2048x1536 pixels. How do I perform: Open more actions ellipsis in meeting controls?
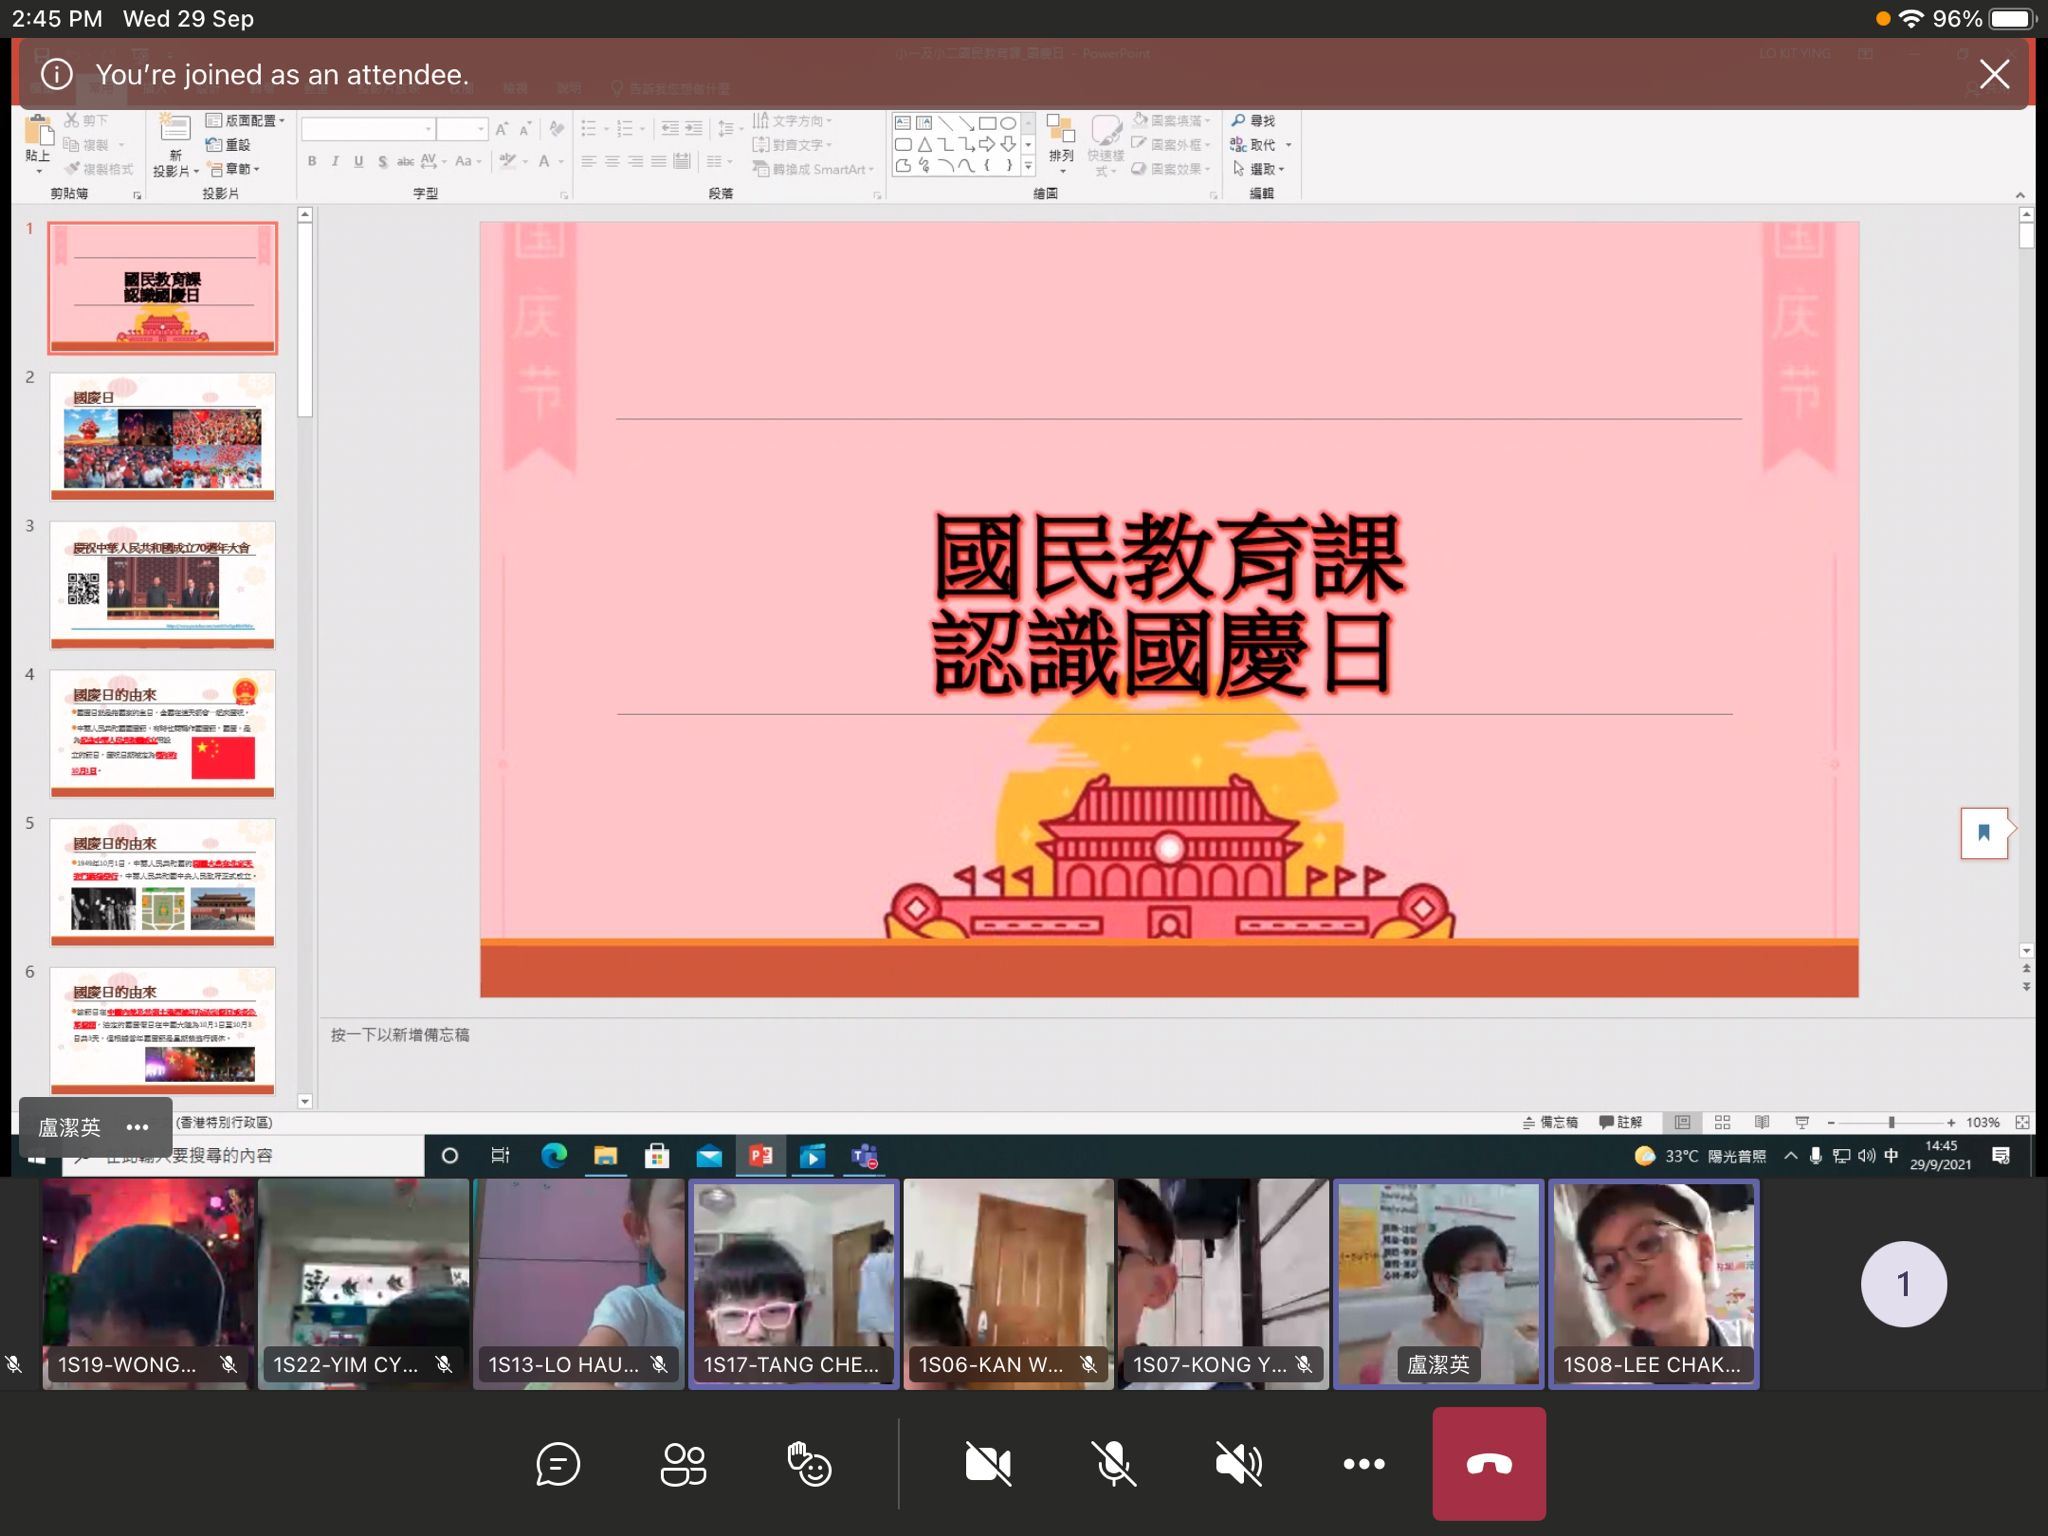pyautogui.click(x=1364, y=1464)
